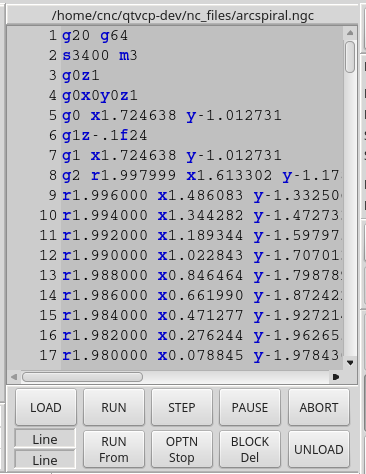Click the vertical scrollbar handle
This screenshot has height=474, width=366.
(350, 57)
